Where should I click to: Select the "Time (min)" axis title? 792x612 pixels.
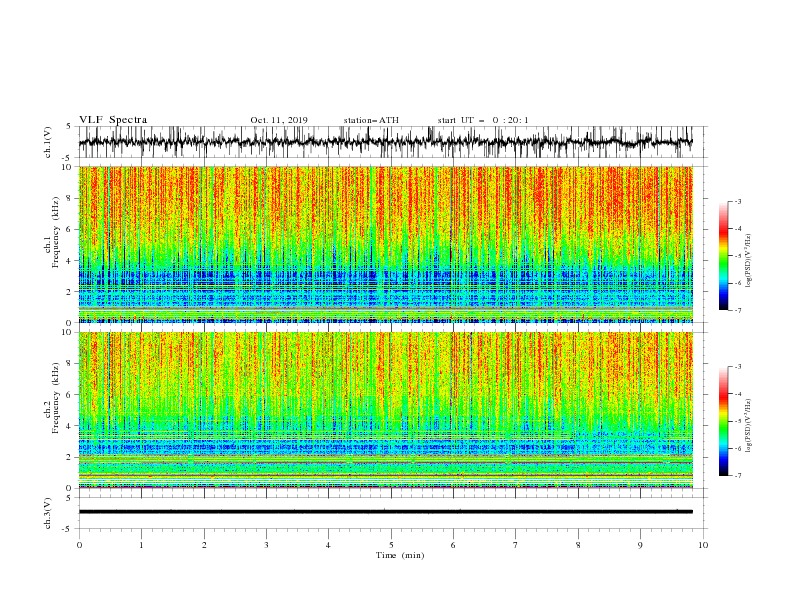coord(400,555)
